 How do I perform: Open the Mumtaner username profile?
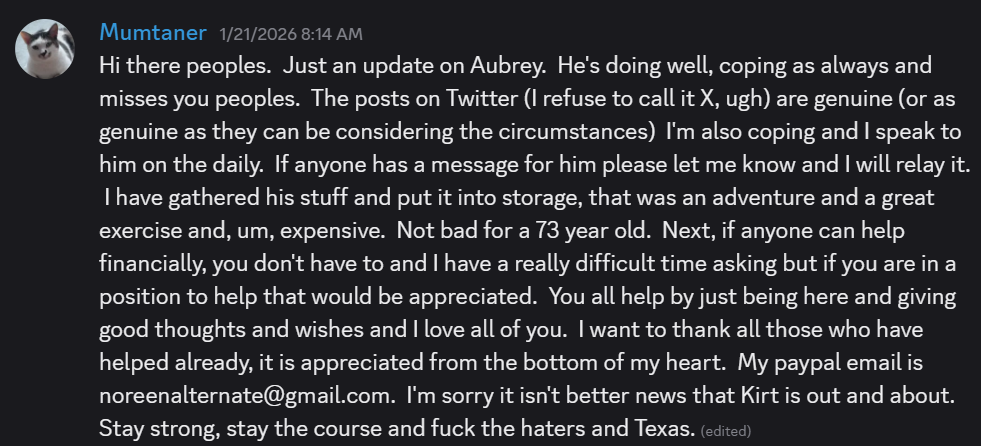tap(152, 33)
